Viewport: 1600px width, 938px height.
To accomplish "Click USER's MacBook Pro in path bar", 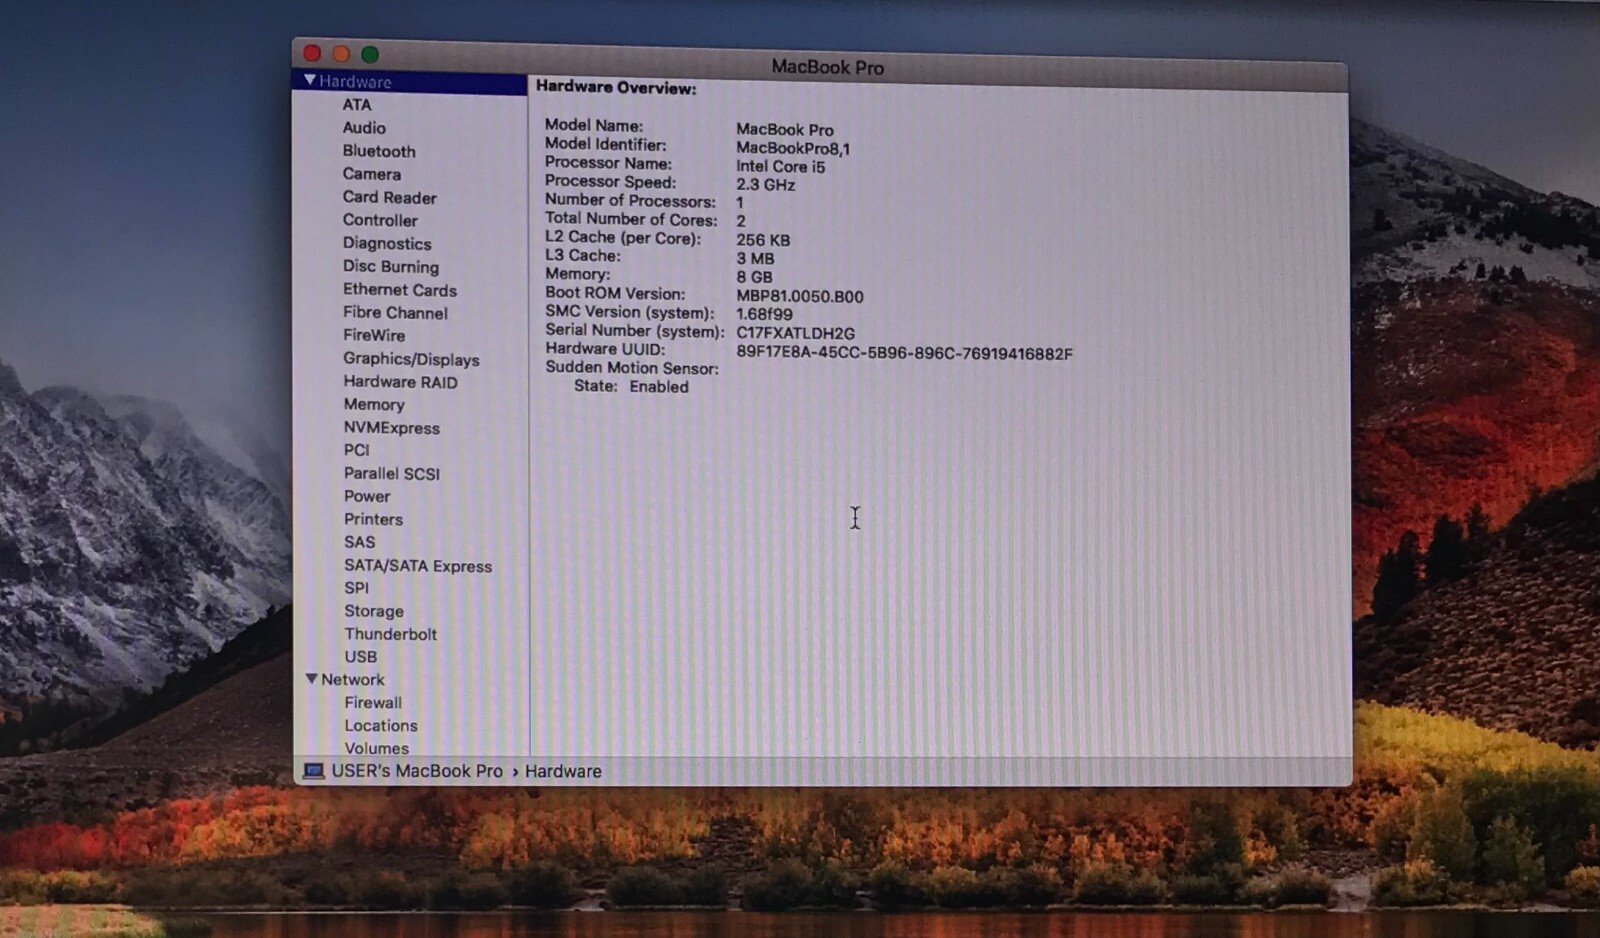I will click(417, 771).
